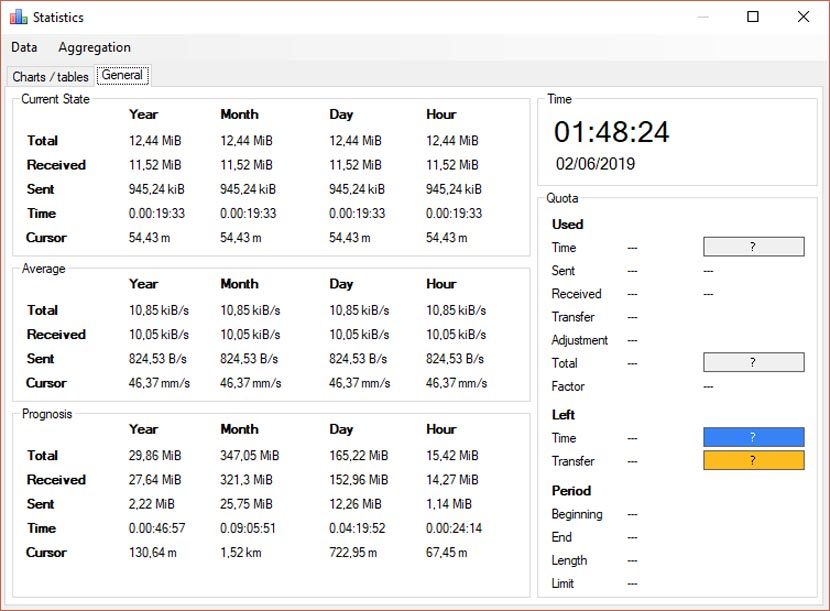This screenshot has height=611, width=830.
Task: Click the Used Time quota progress bar
Action: click(x=753, y=247)
